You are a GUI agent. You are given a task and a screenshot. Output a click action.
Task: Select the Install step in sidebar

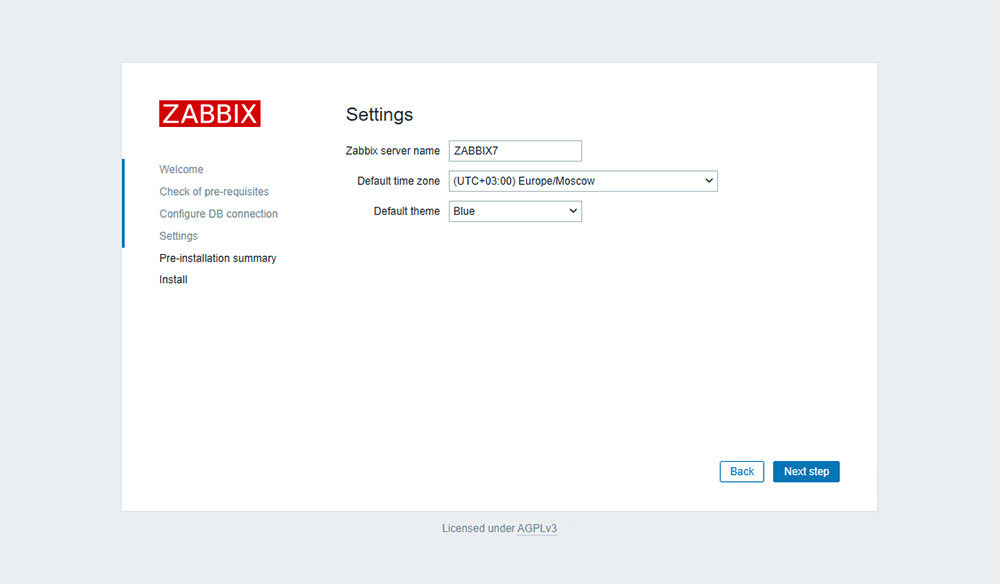[173, 280]
